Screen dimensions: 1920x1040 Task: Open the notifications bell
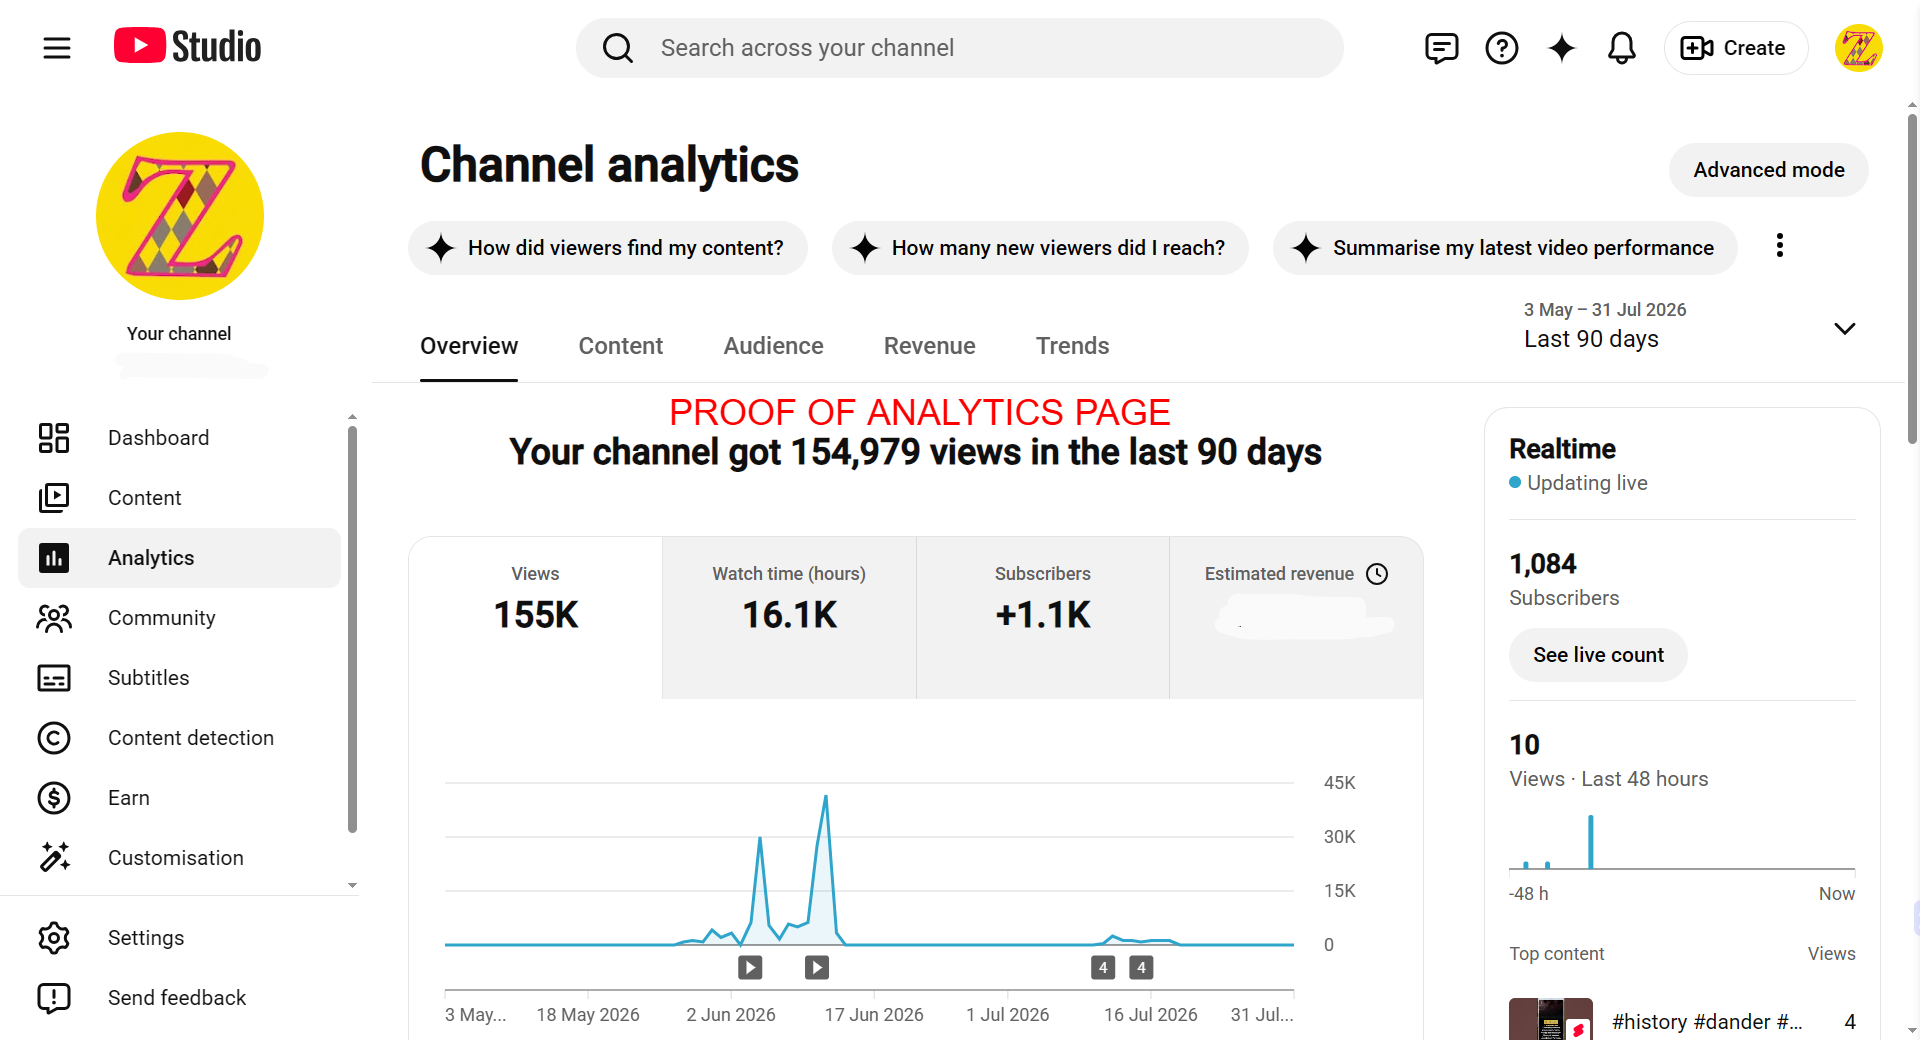coord(1621,48)
